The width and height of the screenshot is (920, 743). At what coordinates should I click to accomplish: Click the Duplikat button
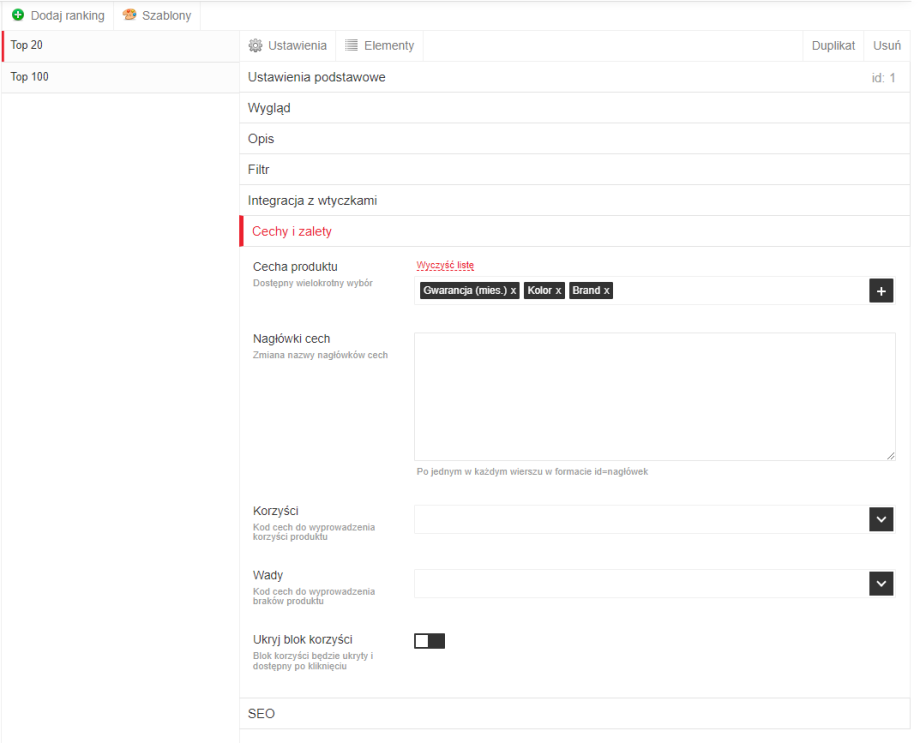[833, 46]
